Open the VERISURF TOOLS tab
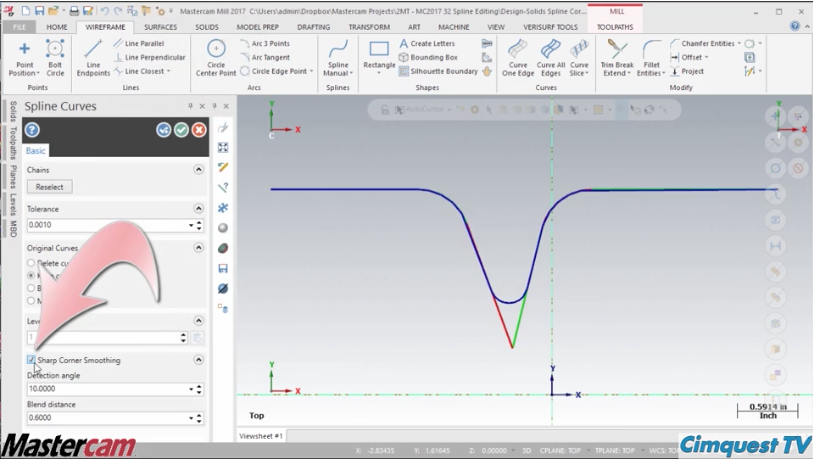This screenshot has width=813, height=460. point(550,27)
